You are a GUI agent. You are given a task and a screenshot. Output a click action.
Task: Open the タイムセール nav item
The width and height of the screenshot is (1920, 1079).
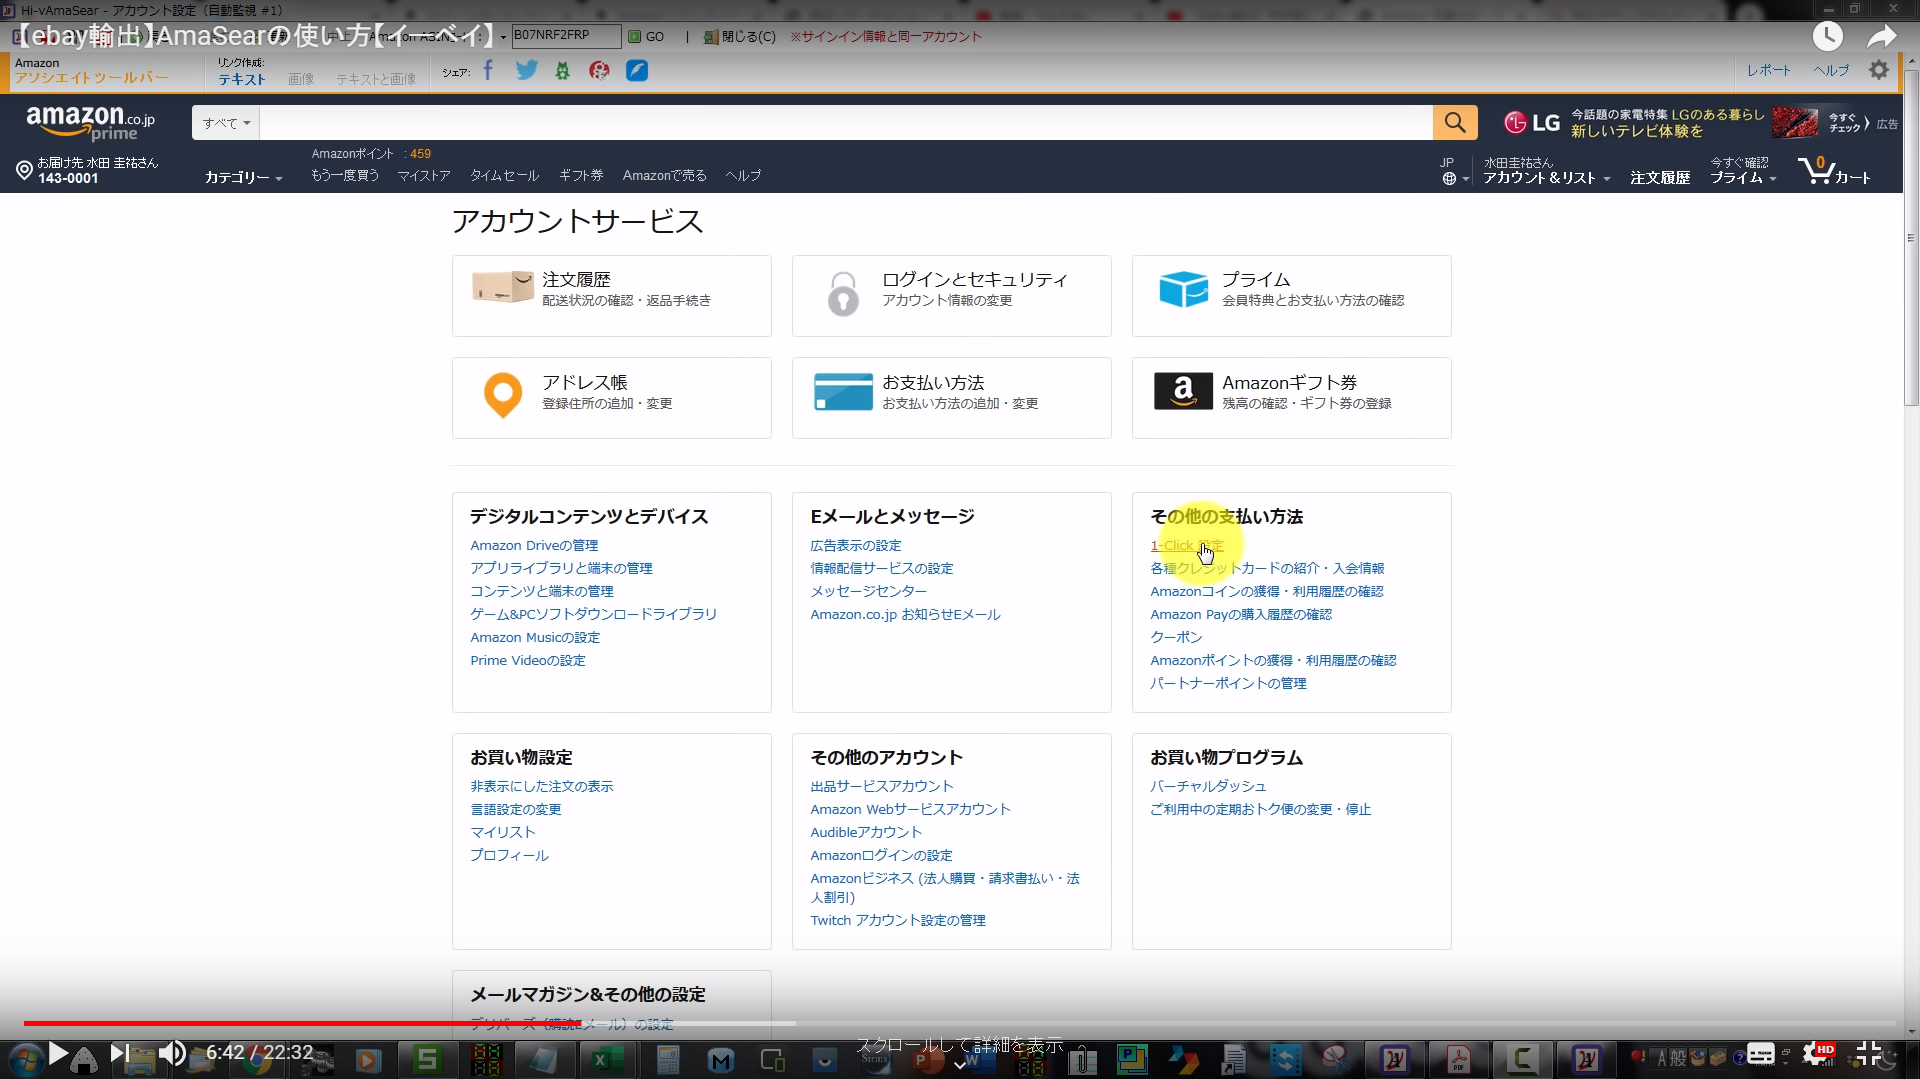(504, 175)
